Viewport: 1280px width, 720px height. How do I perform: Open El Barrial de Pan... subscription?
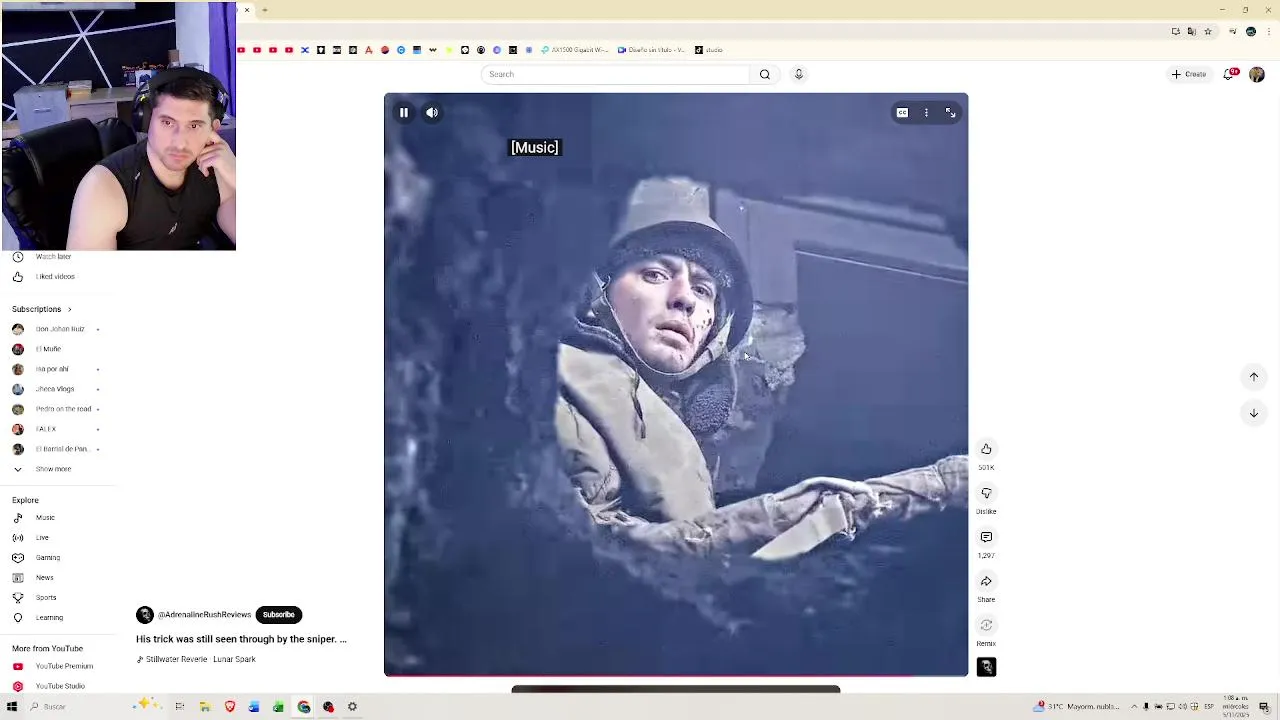pyautogui.click(x=62, y=449)
